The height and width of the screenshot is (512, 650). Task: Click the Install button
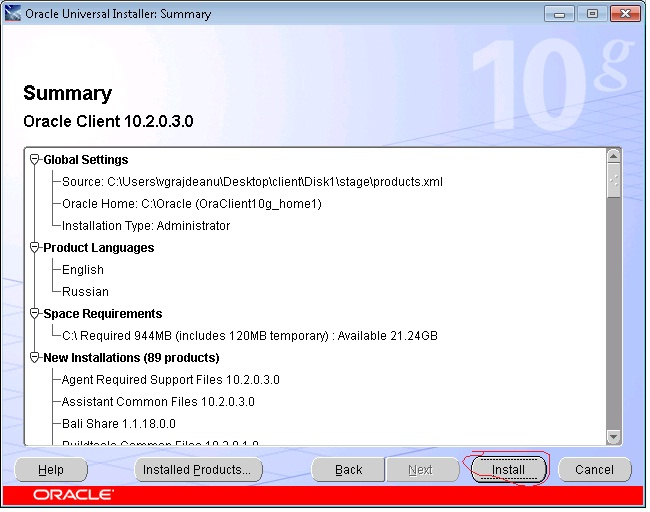pyautogui.click(x=508, y=470)
